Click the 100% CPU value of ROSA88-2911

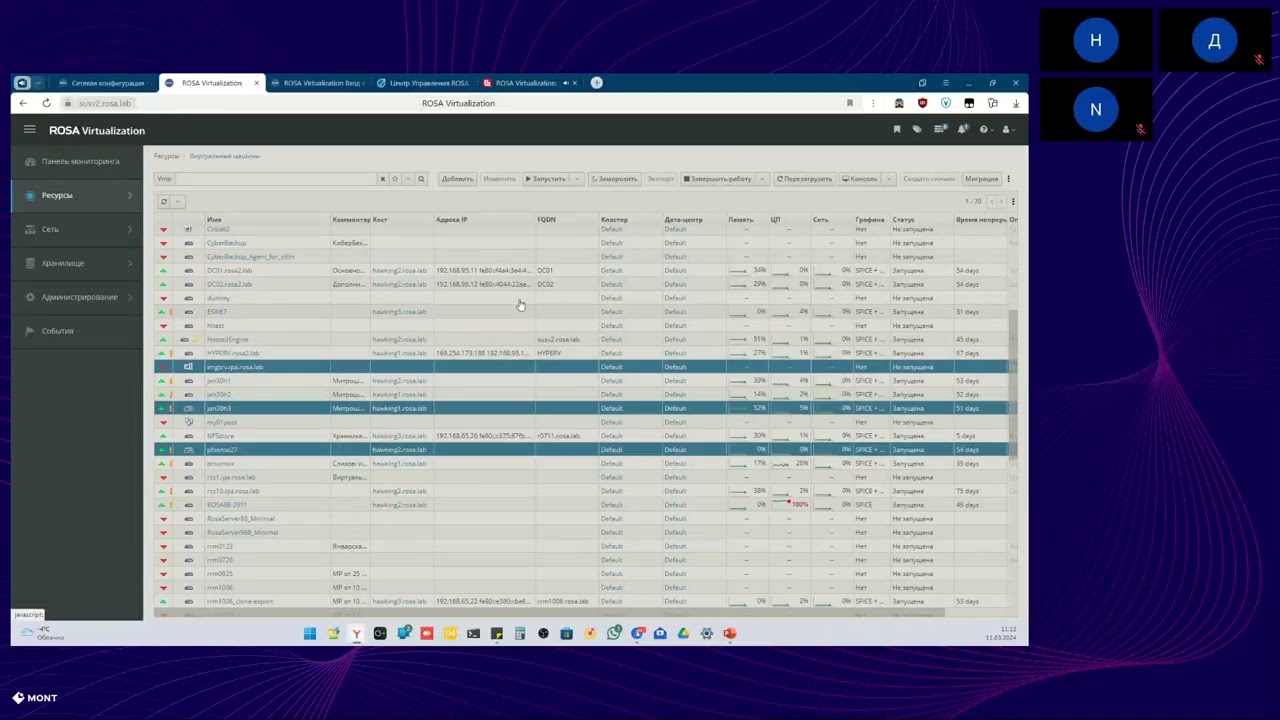(799, 505)
